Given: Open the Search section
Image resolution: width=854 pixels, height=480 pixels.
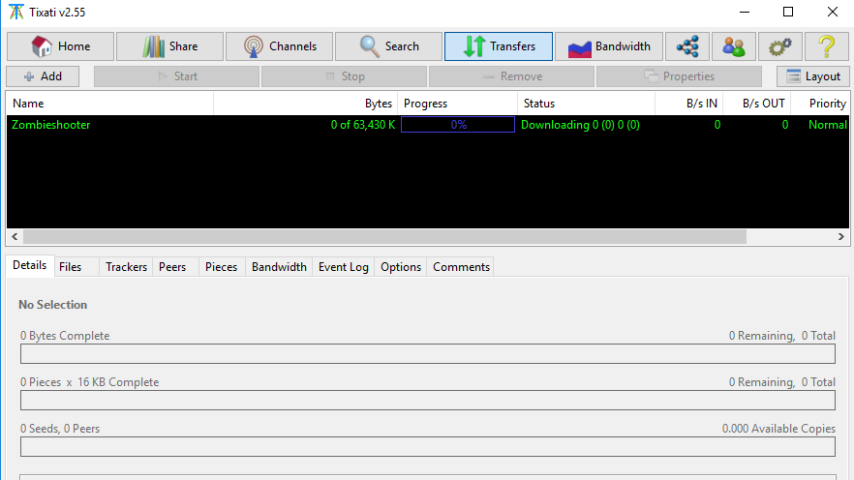Looking at the screenshot, I should point(389,46).
